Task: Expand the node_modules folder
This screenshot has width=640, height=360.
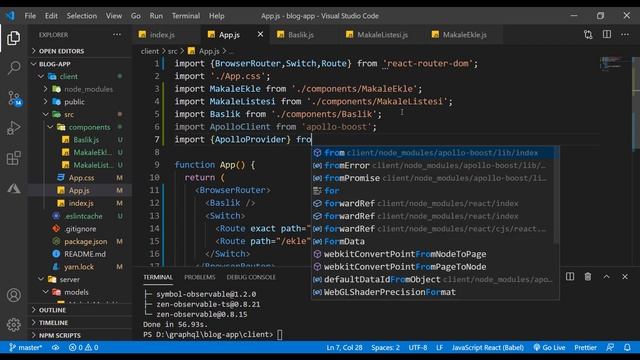Action: [80, 89]
